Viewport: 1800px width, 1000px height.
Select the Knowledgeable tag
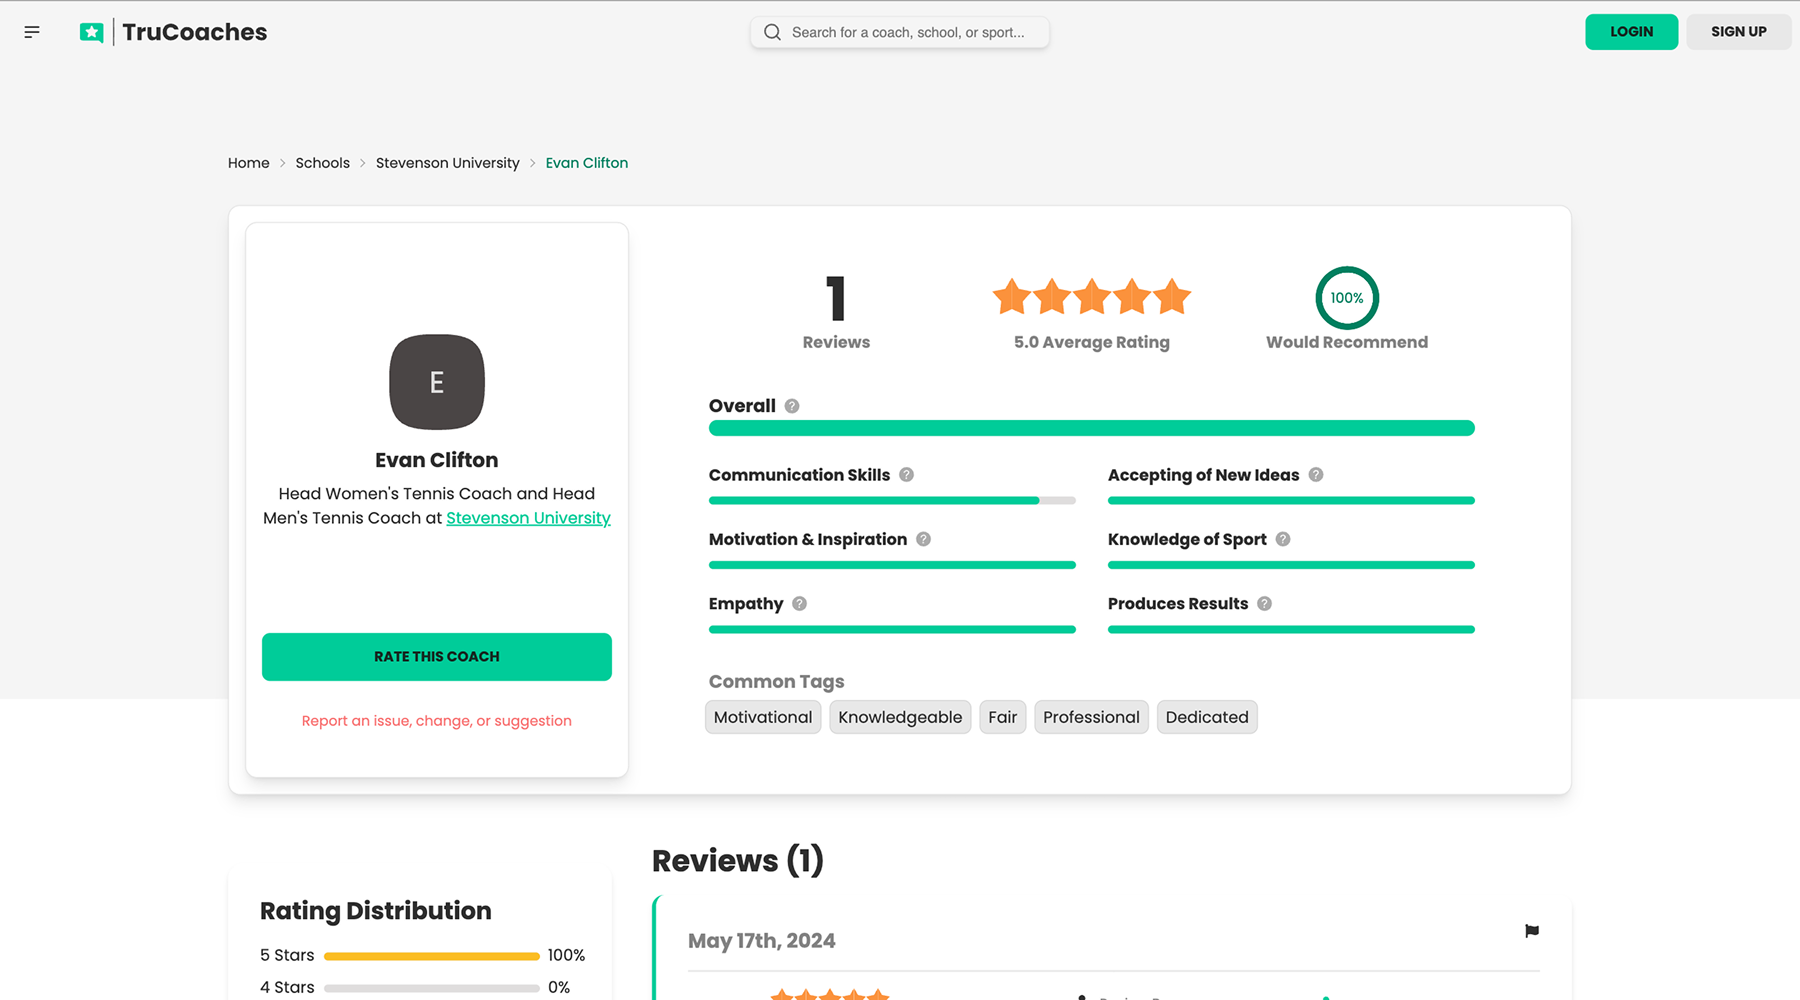(x=899, y=717)
